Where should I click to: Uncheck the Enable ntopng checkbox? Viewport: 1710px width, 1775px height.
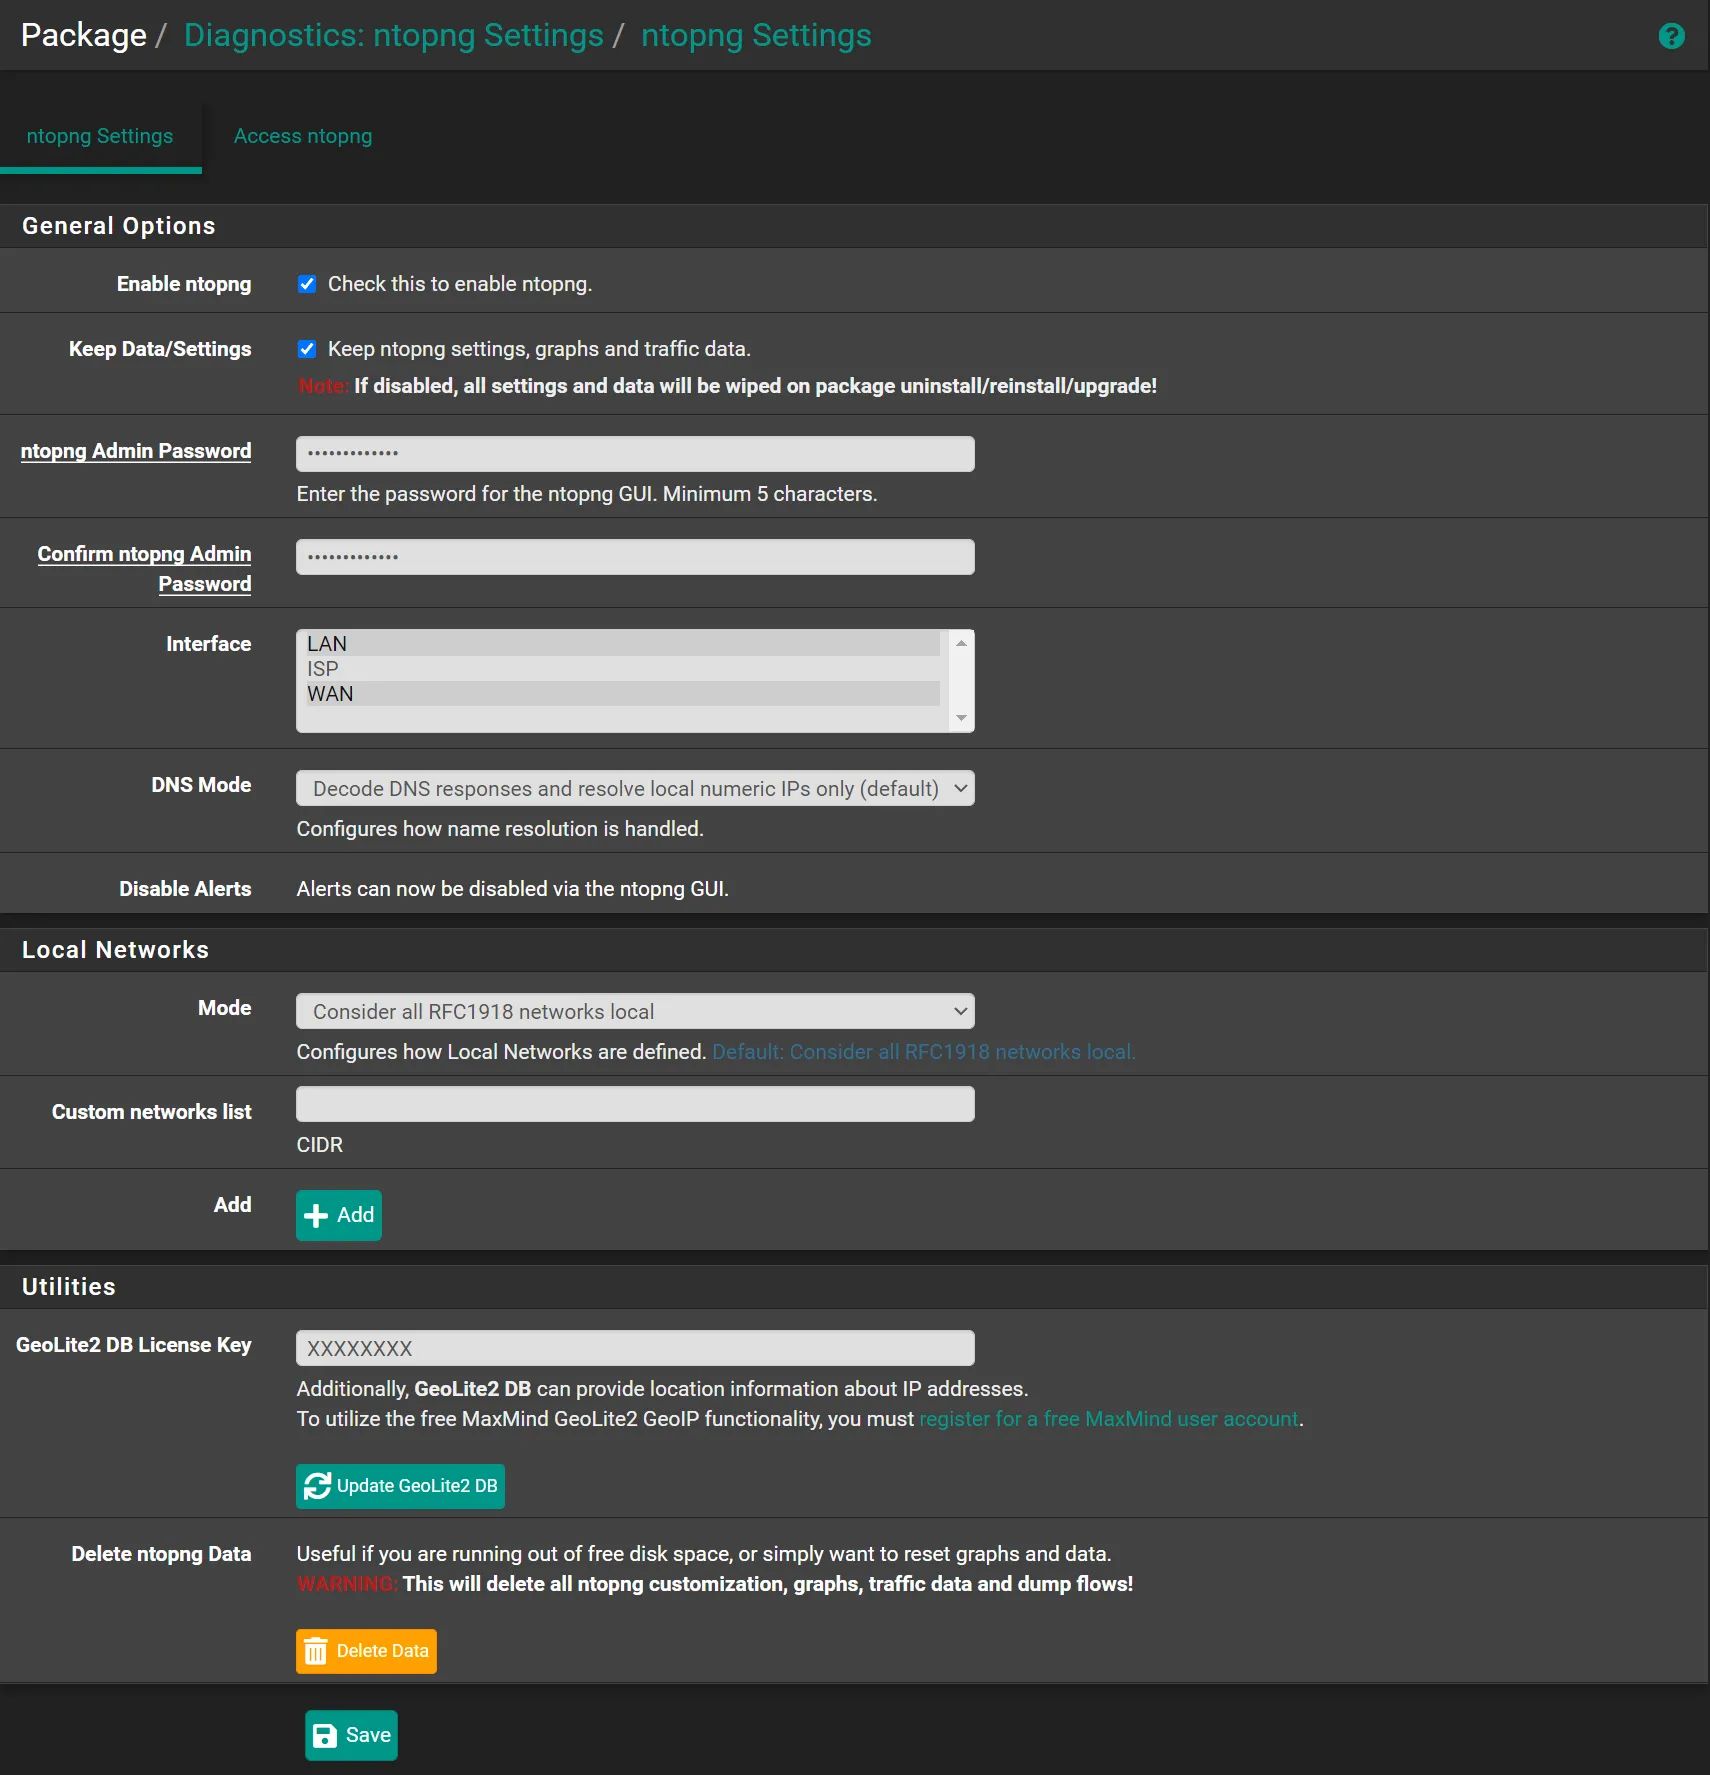pos(307,284)
